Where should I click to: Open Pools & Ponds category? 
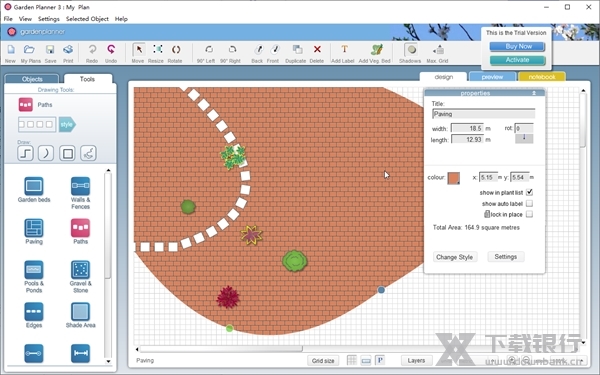[x=34, y=270]
